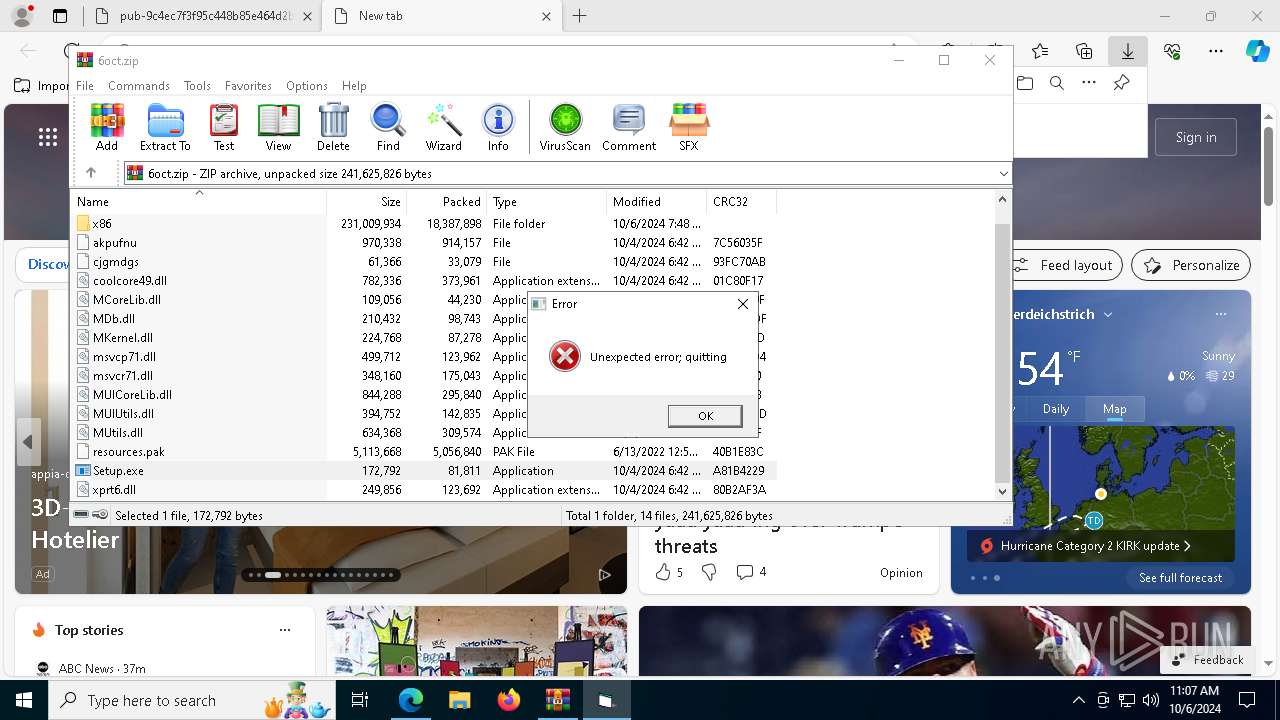The height and width of the screenshot is (720, 1280).
Task: Select xprt6.dll file
Action: [x=425, y=490]
